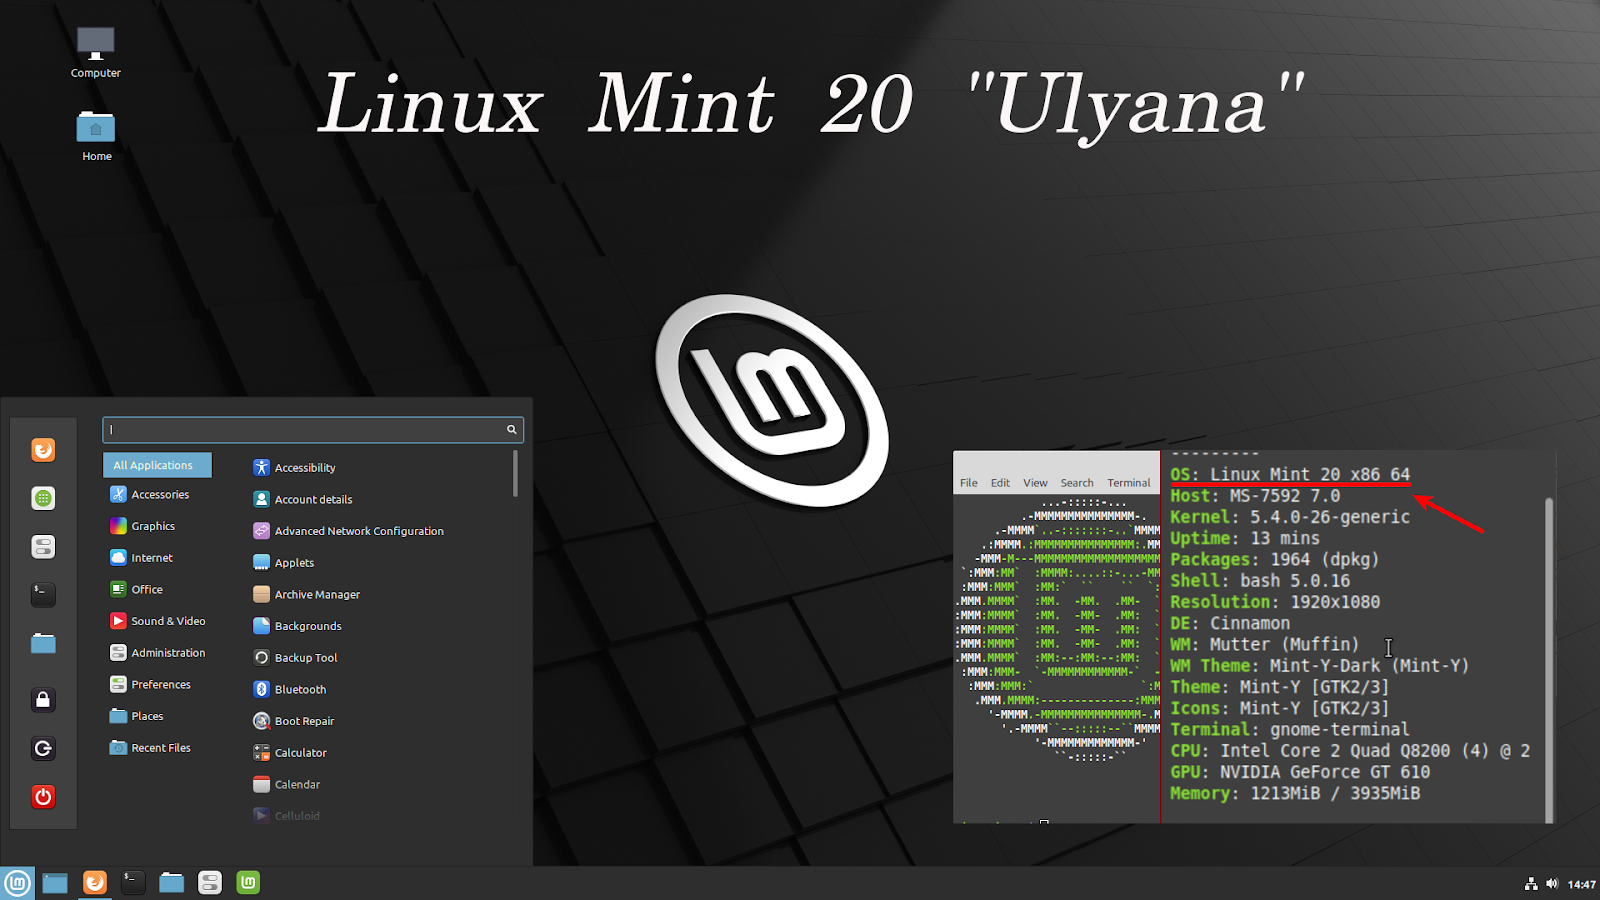The width and height of the screenshot is (1600, 900).
Task: Click the 14:47 clock on the panel
Action: point(1582,884)
